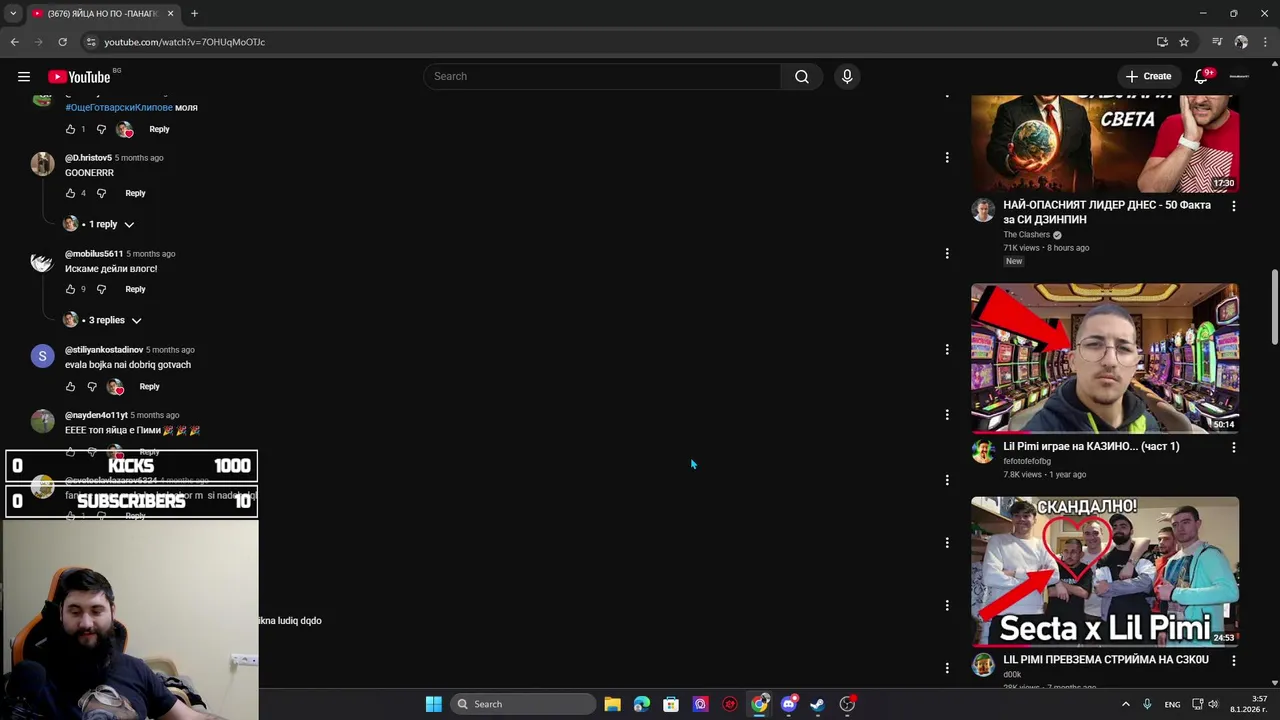Open actions menu for stiliyankostadinov comment

947,349
